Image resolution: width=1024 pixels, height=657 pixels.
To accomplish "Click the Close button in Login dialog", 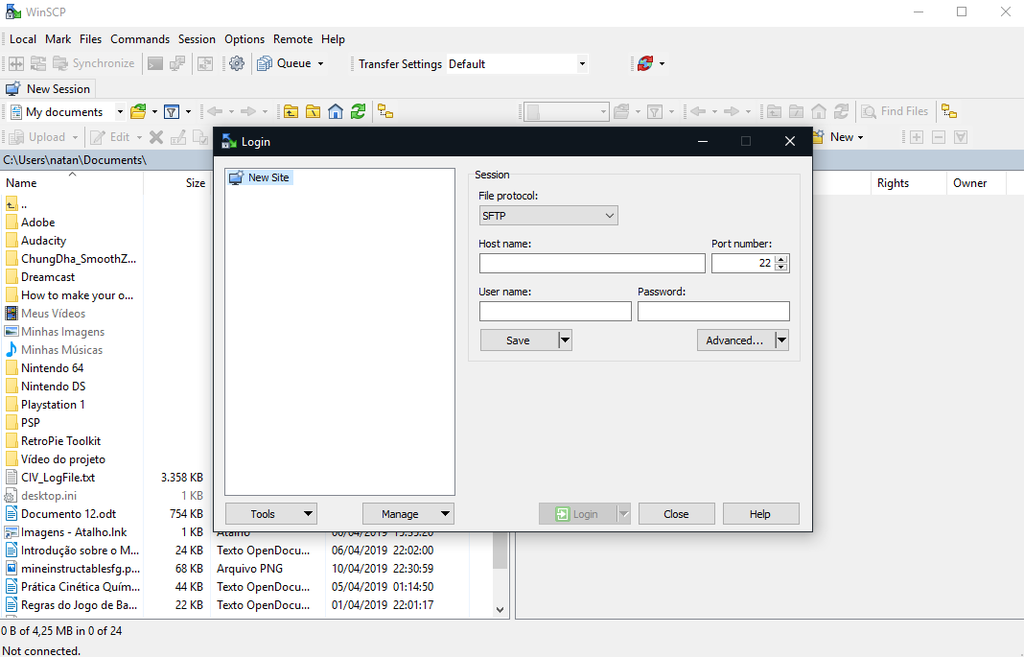I will point(676,514).
